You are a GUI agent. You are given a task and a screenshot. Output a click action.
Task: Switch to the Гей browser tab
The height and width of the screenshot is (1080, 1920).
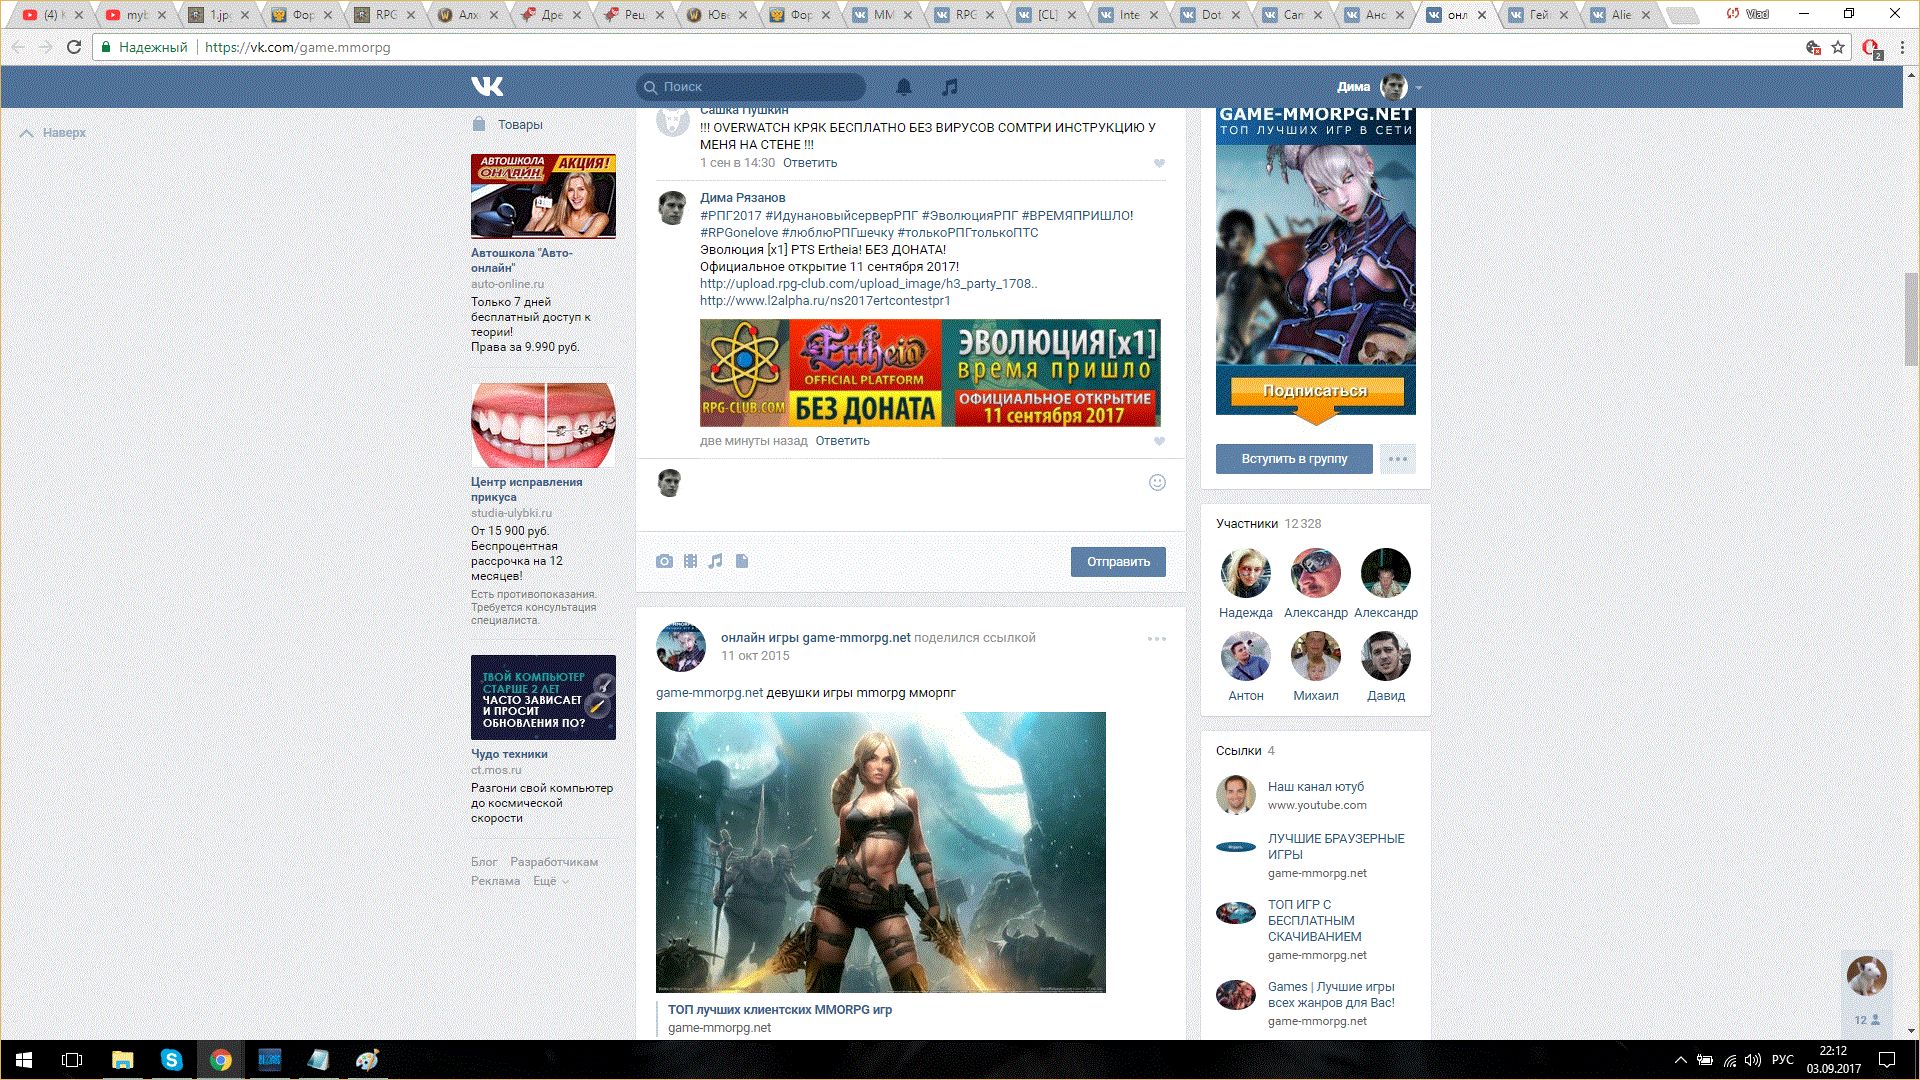point(1540,15)
